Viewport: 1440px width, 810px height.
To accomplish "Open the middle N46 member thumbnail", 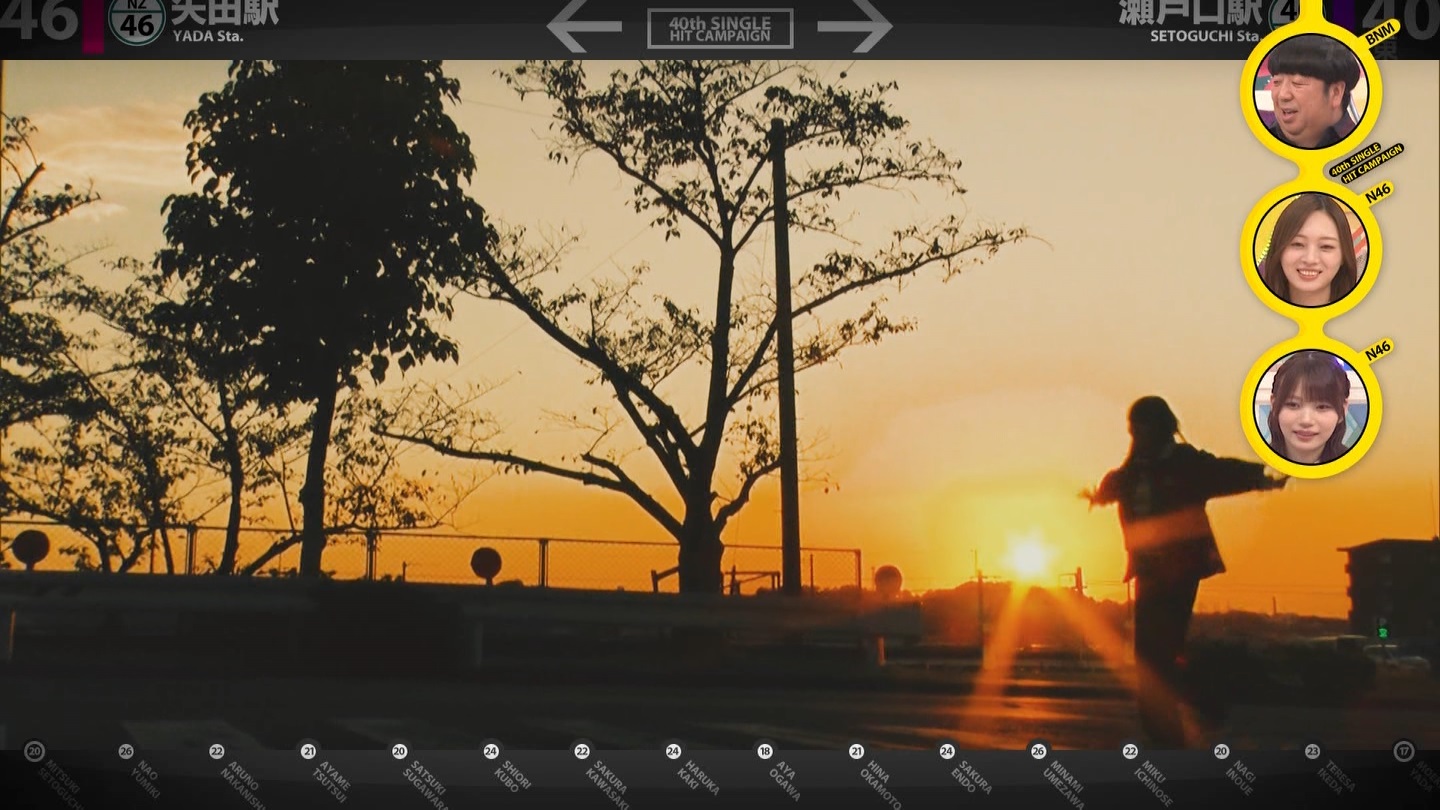I will point(1310,249).
